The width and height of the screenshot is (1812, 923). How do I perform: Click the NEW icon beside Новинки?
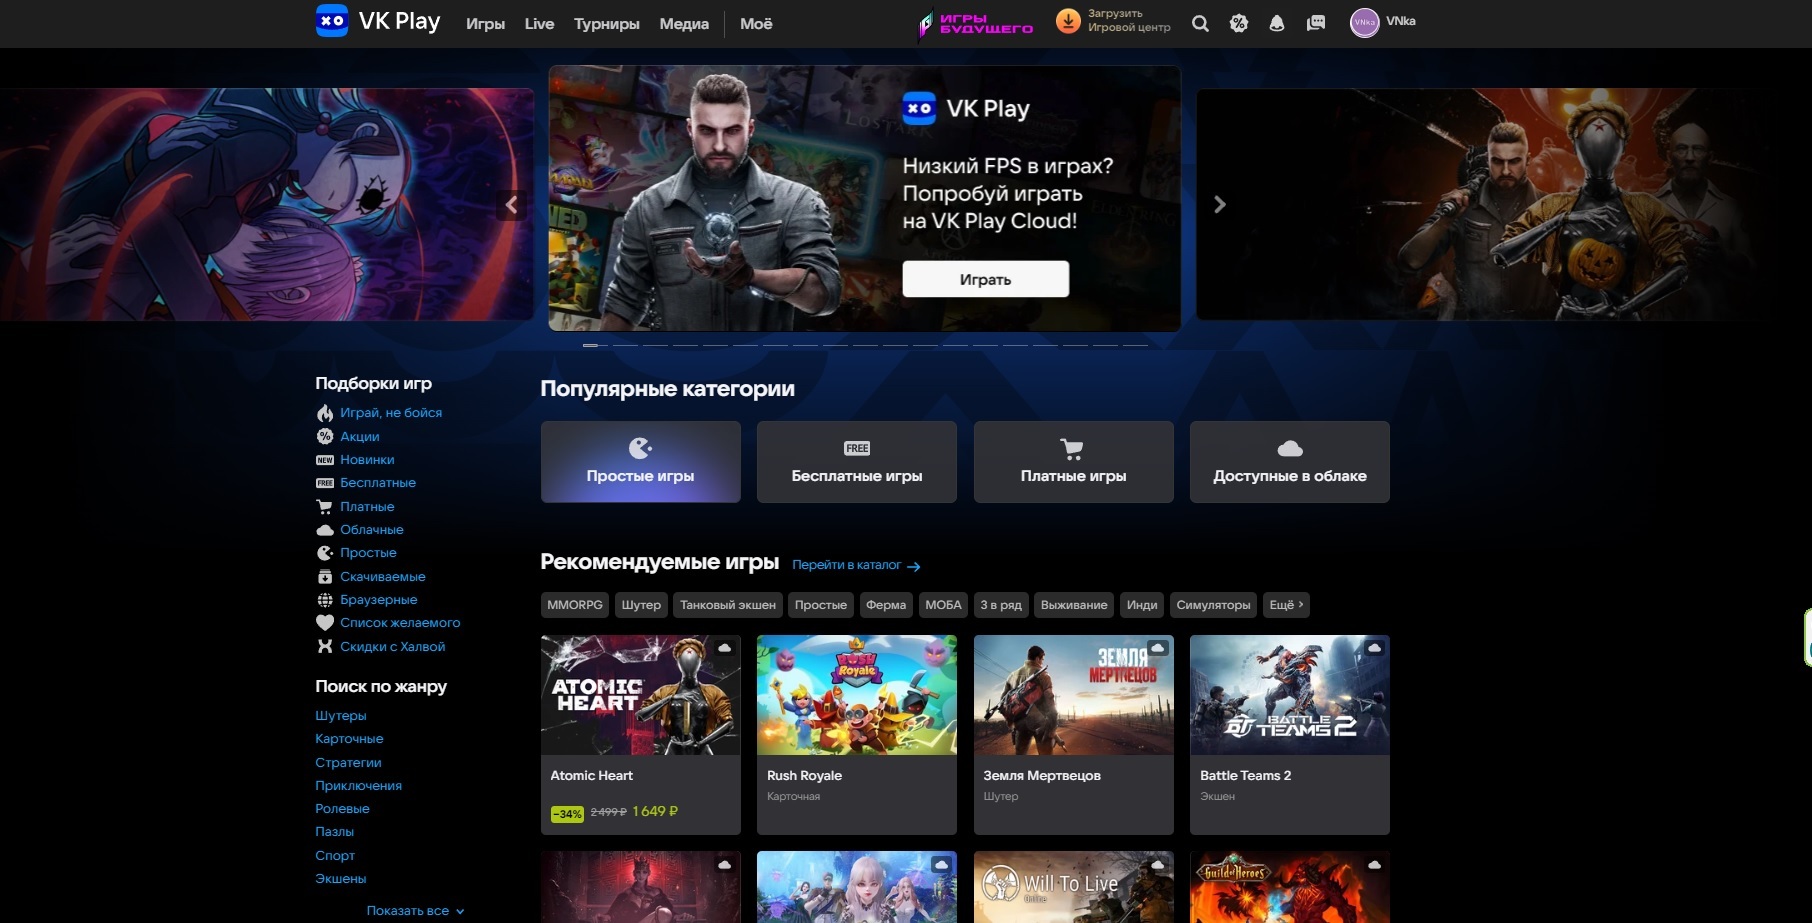pos(325,460)
